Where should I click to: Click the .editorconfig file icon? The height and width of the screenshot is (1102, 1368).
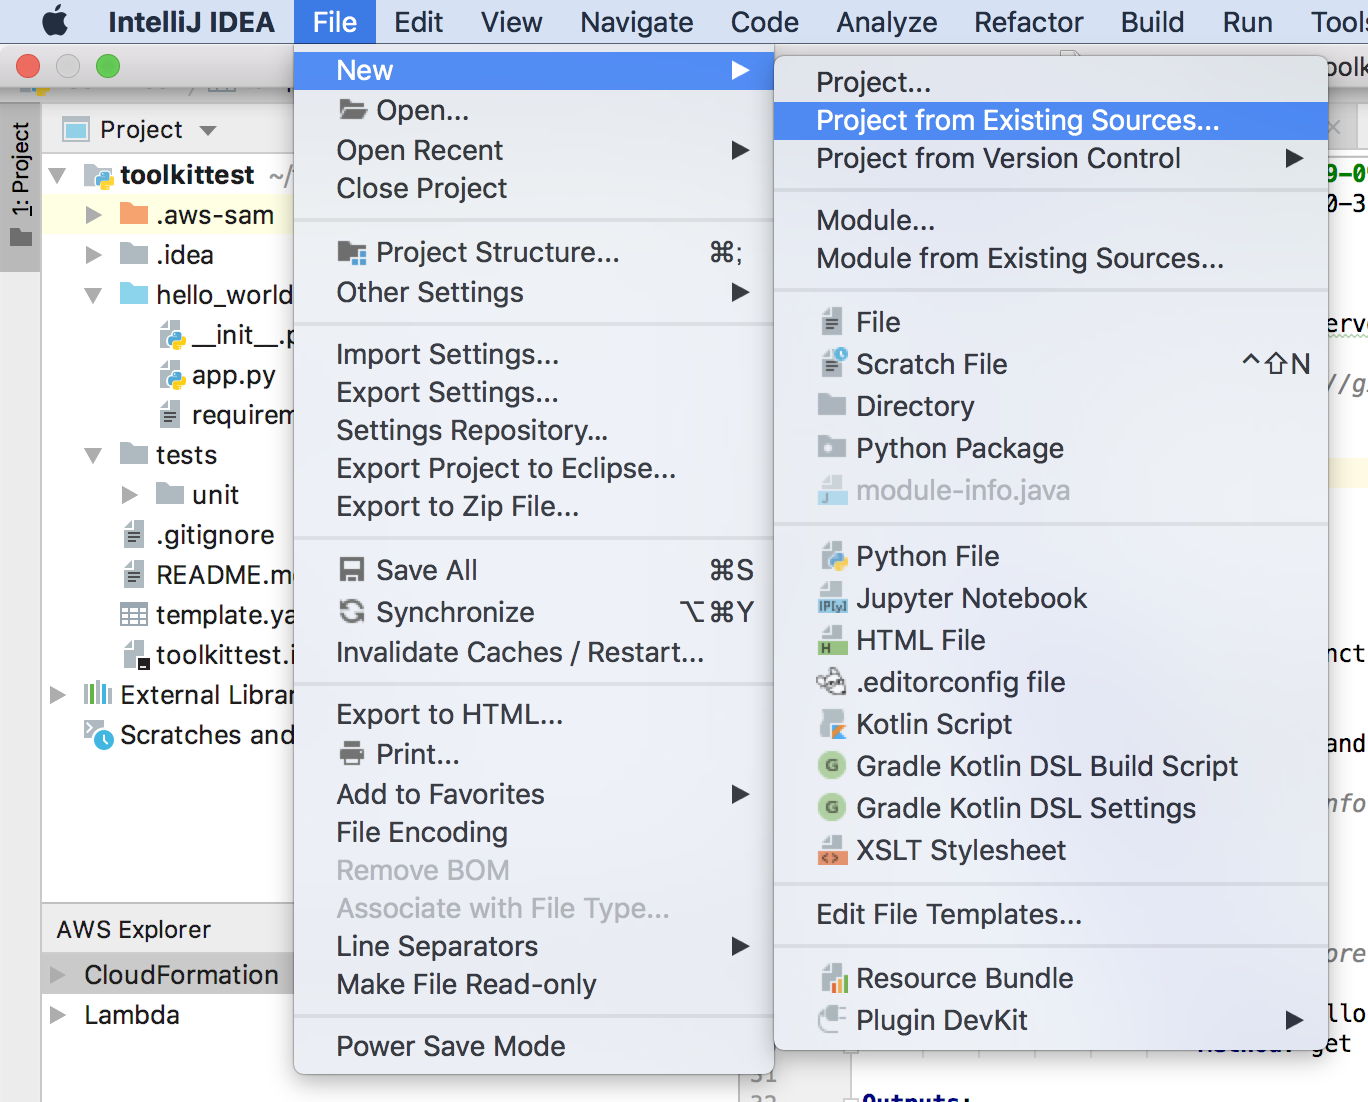[x=832, y=682]
